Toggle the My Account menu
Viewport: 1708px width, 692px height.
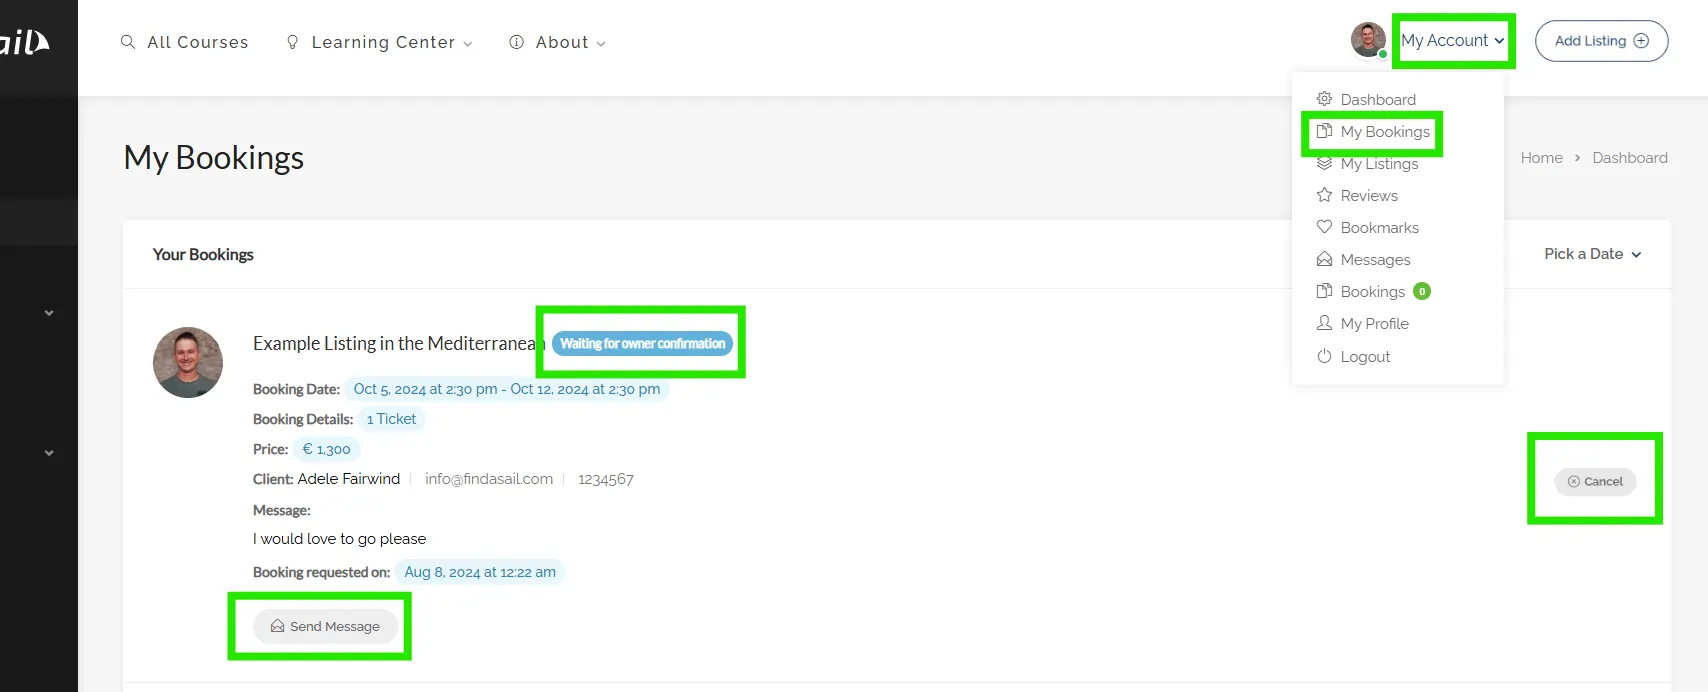(x=1452, y=41)
